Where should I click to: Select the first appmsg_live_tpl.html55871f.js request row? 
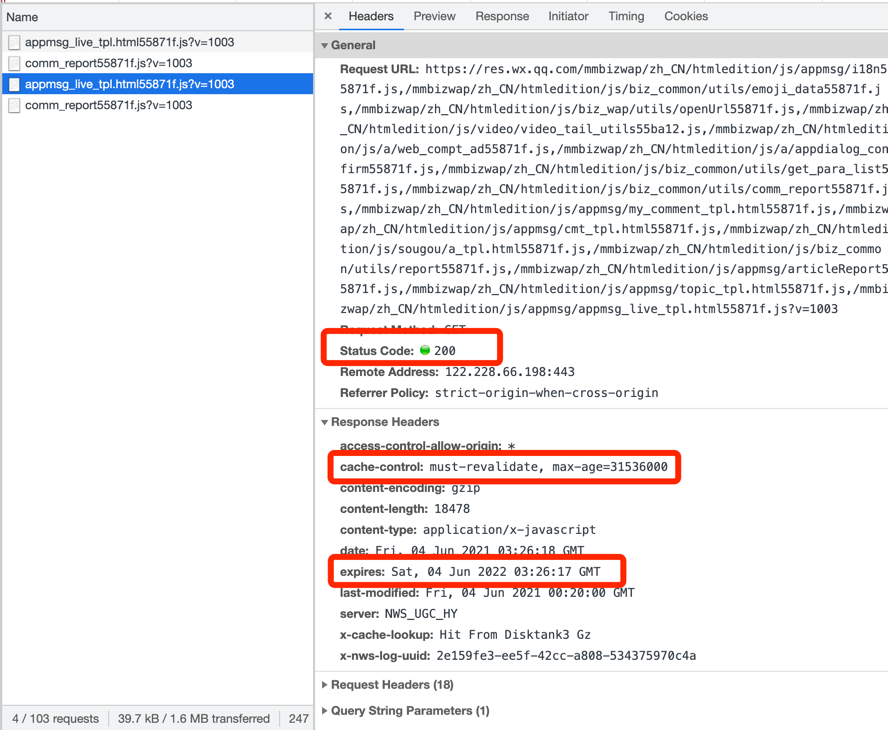tap(157, 42)
